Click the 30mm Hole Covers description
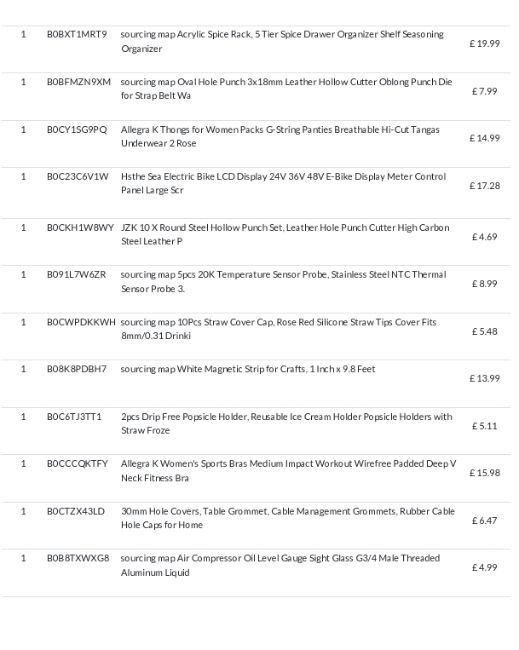Image resolution: width=519 pixels, height=650 pixels. pyautogui.click(x=288, y=518)
